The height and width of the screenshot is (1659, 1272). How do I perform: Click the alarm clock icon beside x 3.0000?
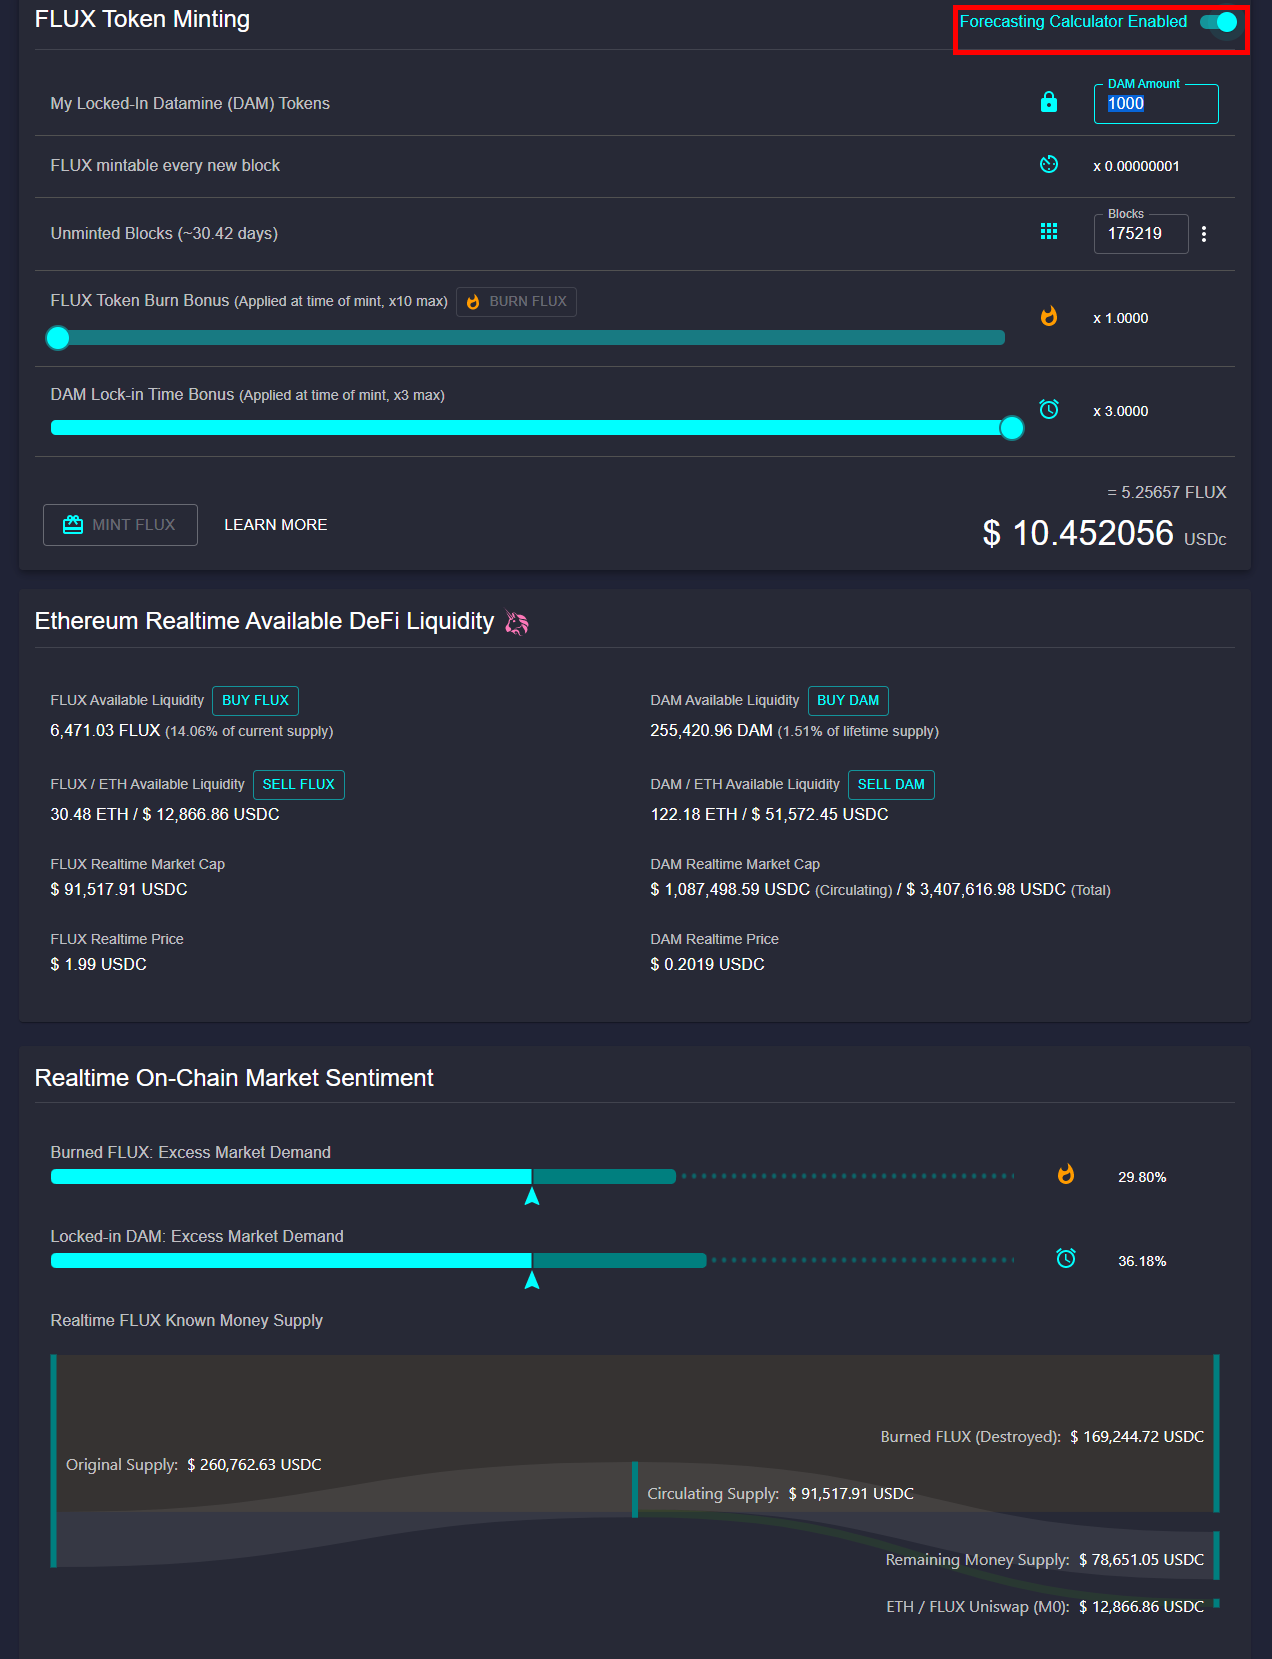1049,409
